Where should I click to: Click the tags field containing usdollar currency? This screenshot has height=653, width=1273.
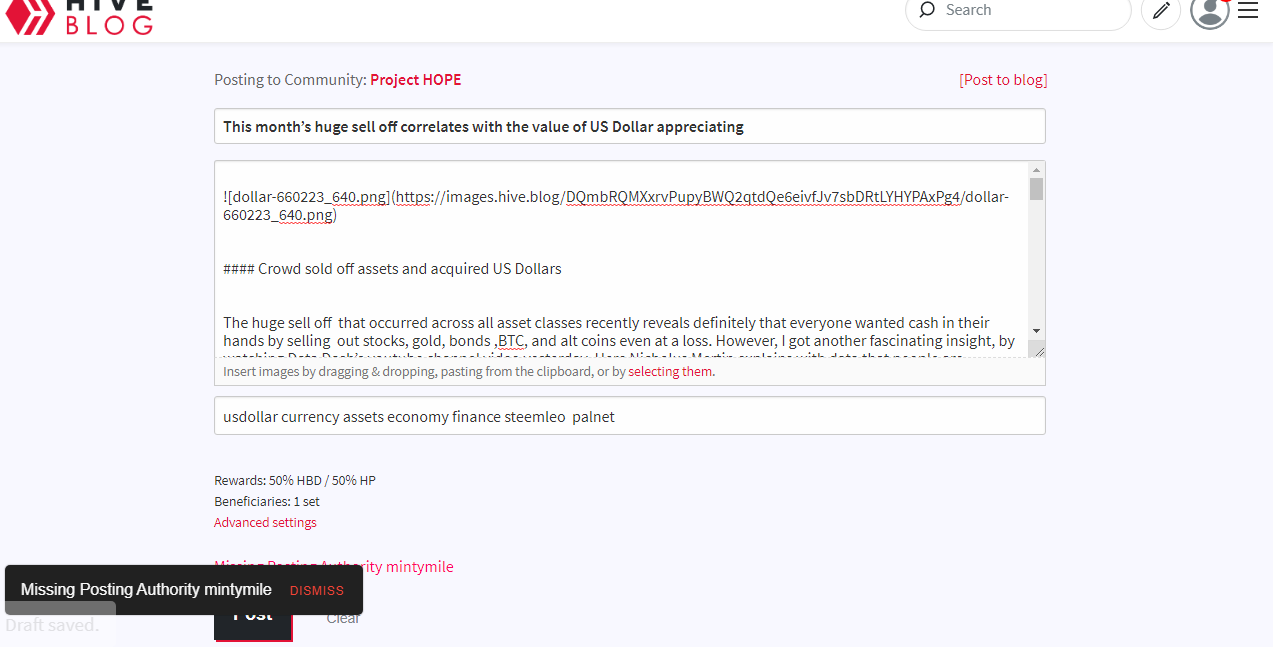629,416
